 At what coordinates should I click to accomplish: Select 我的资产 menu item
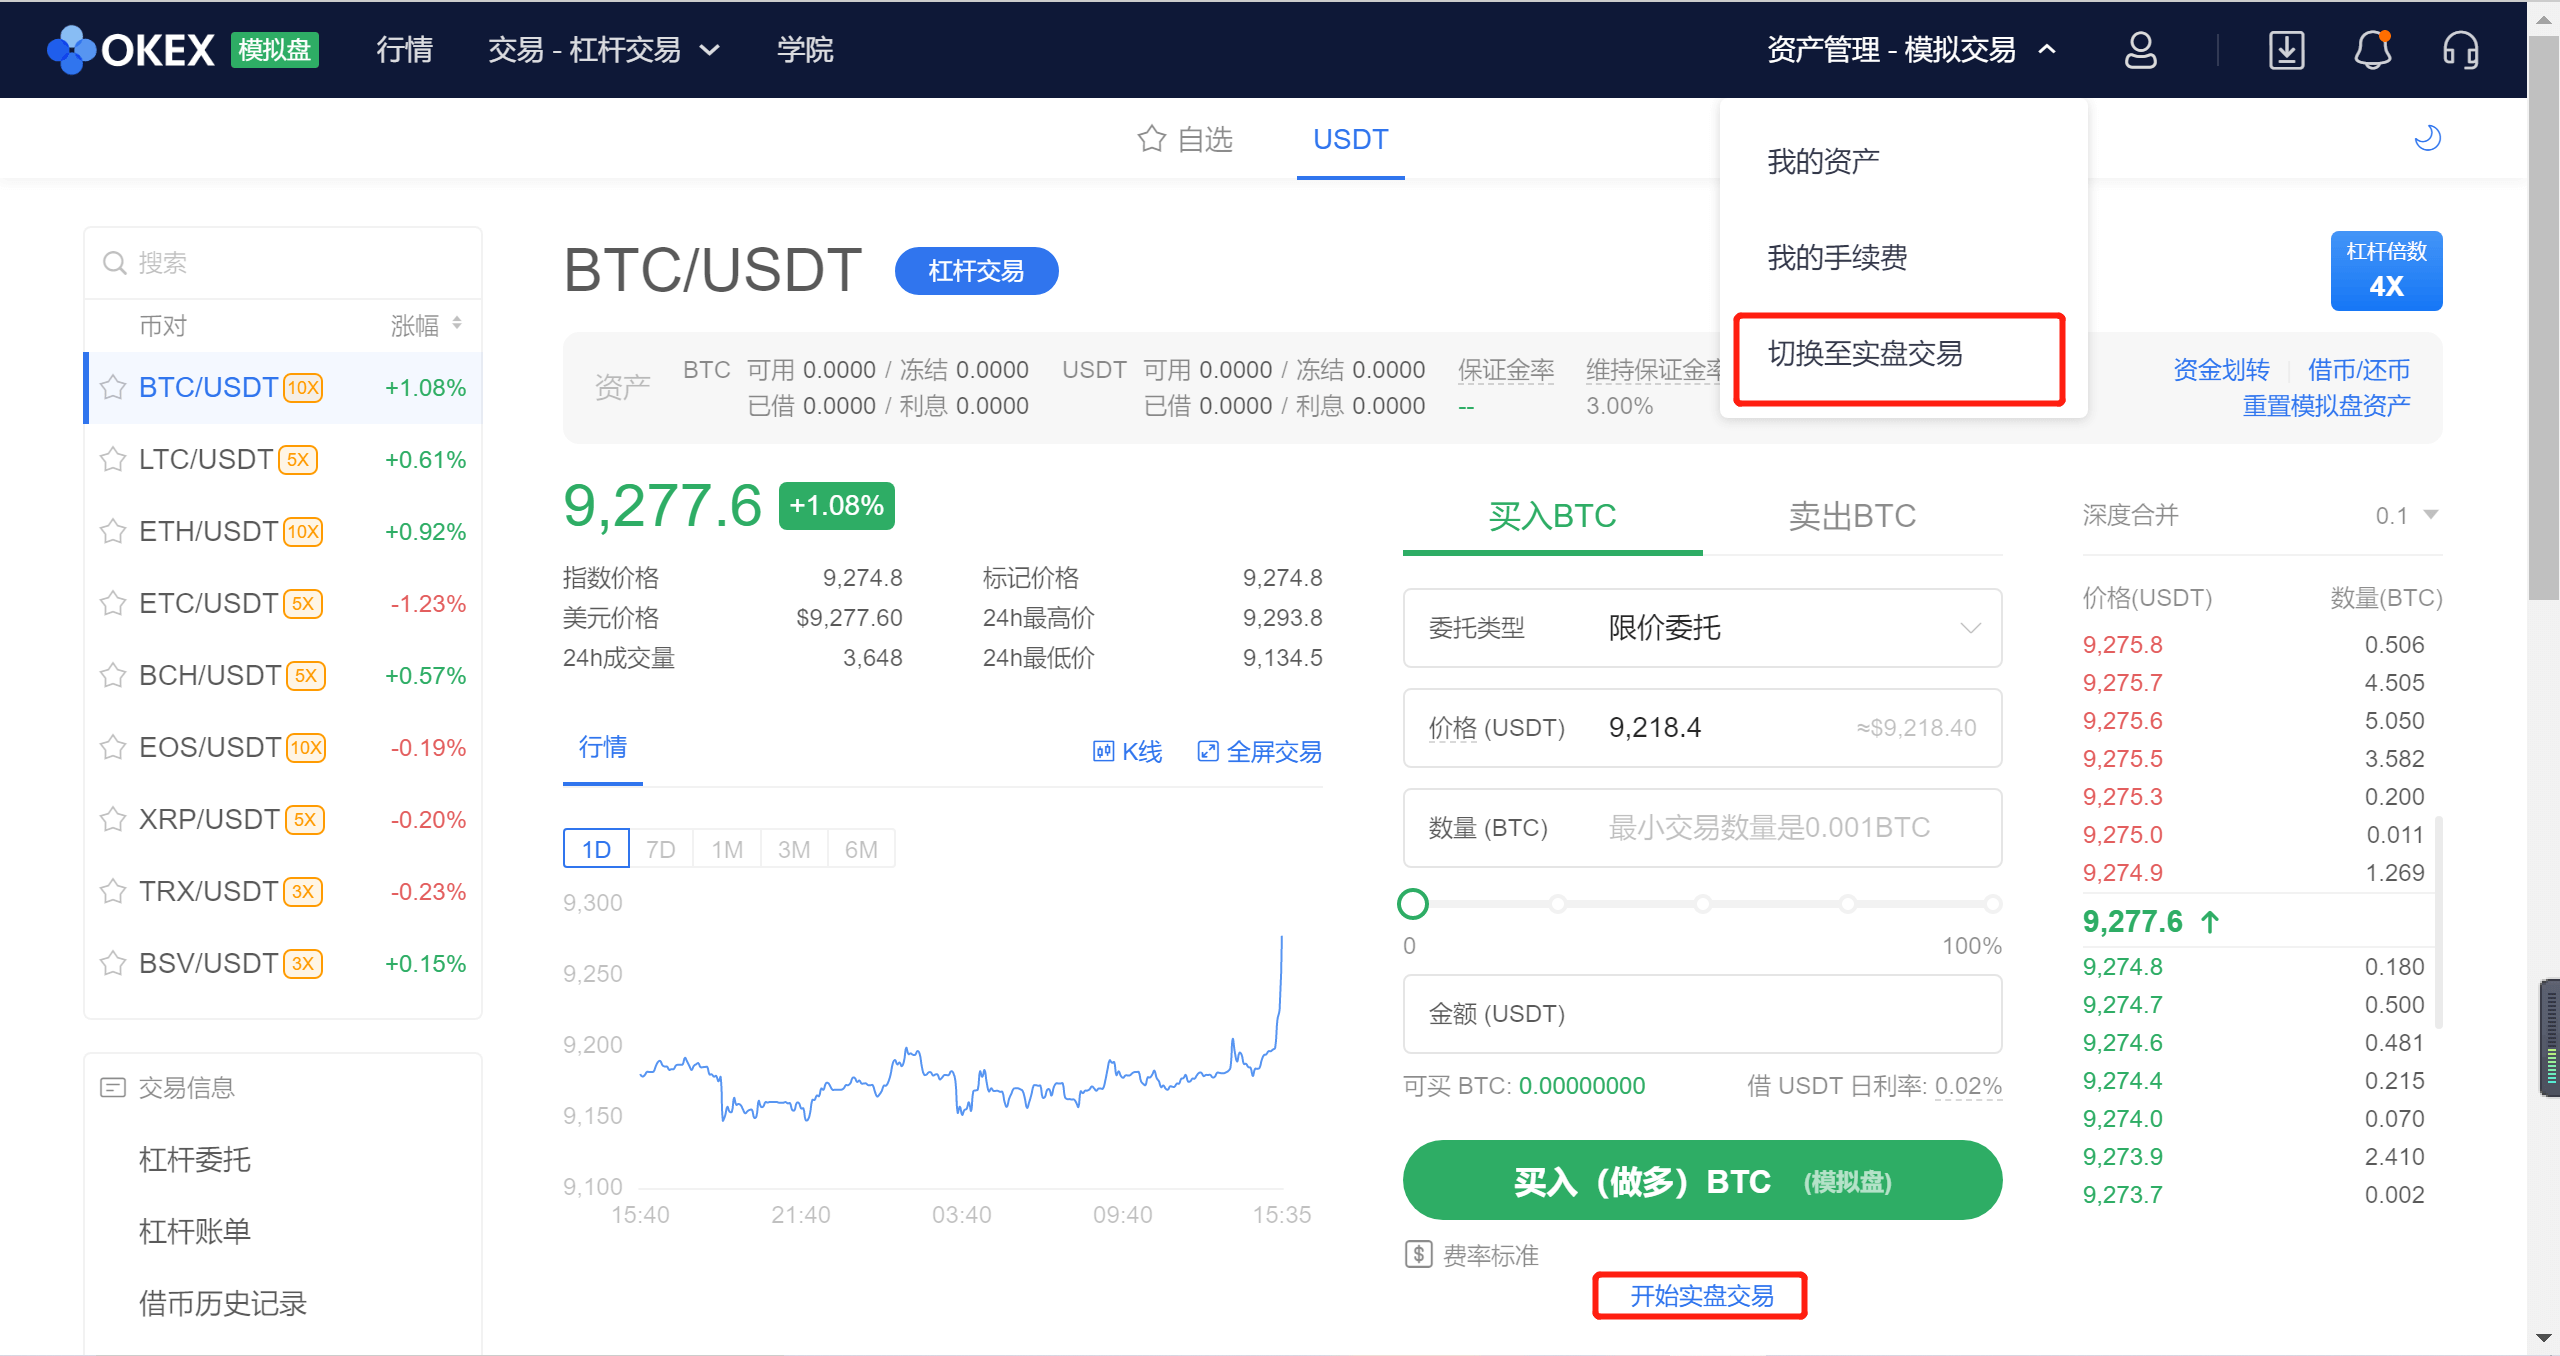pyautogui.click(x=1823, y=161)
